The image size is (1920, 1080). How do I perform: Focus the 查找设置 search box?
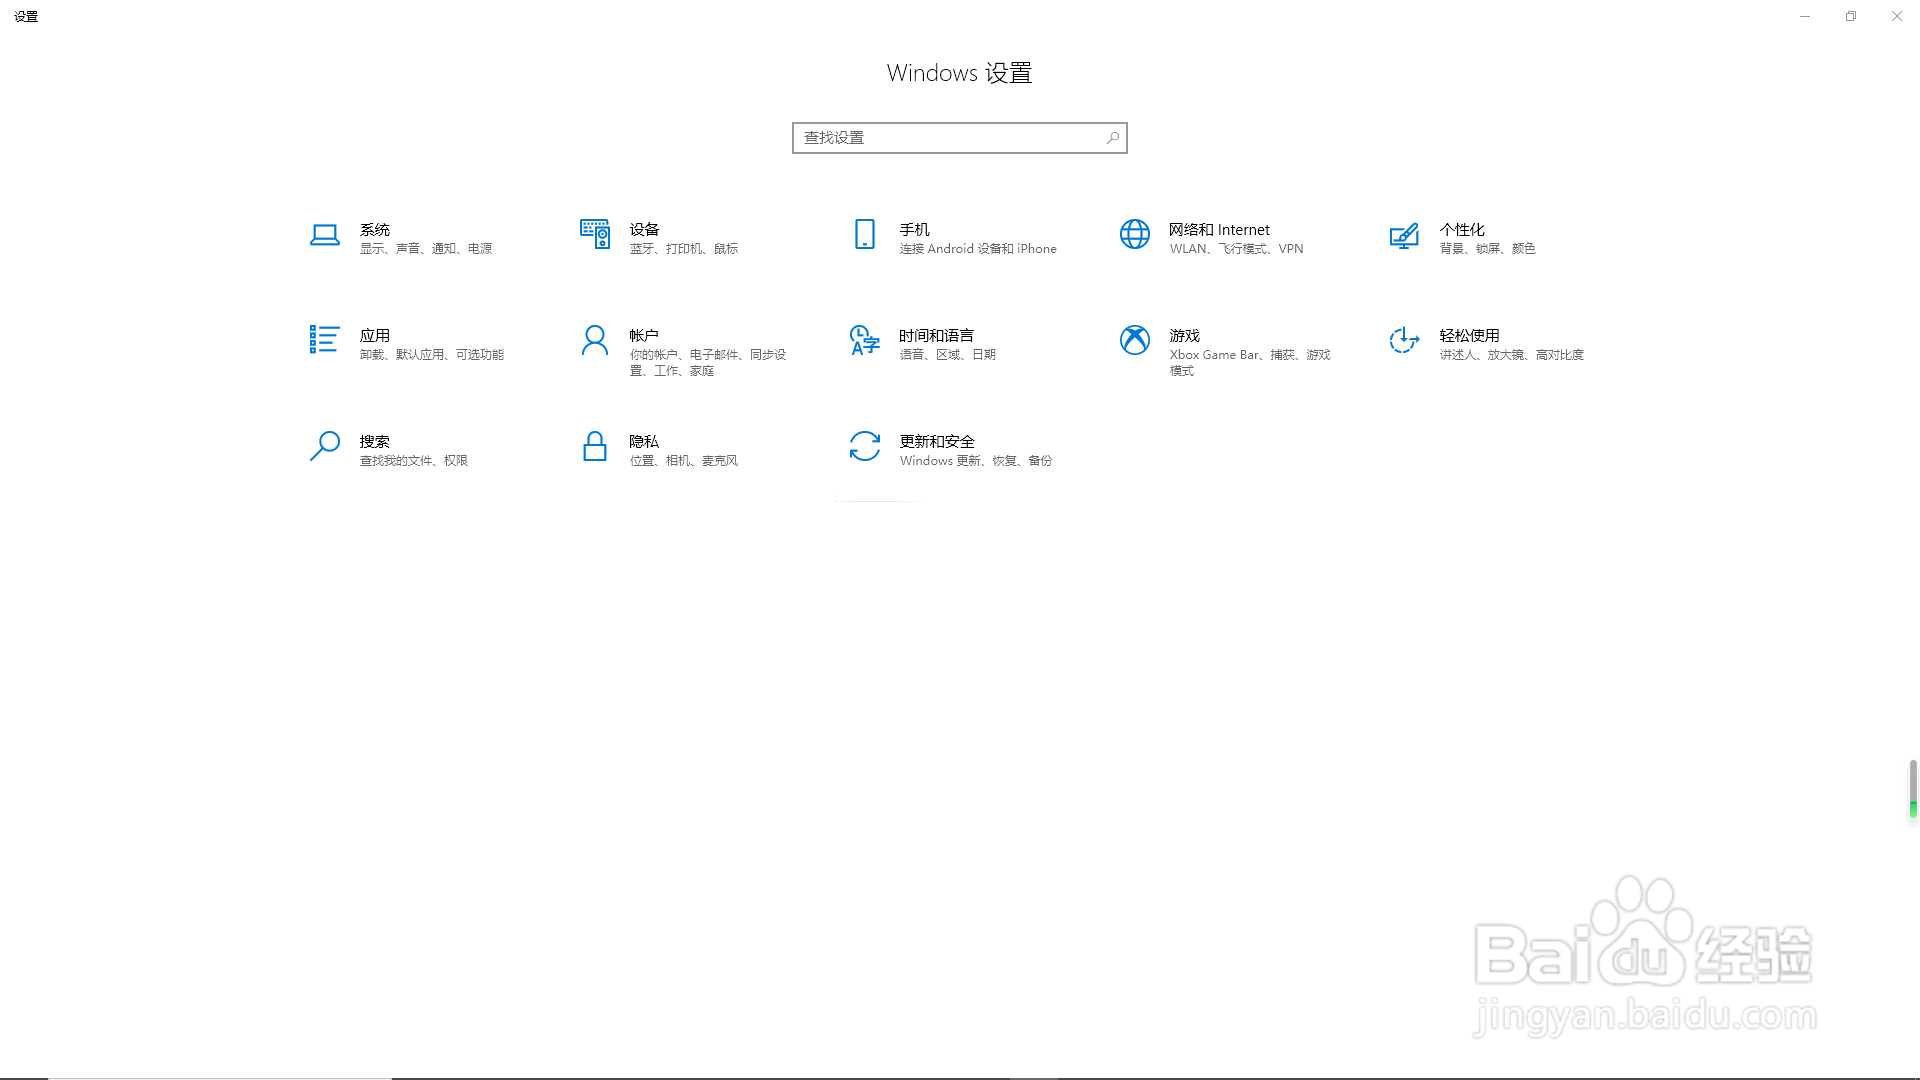(x=950, y=138)
